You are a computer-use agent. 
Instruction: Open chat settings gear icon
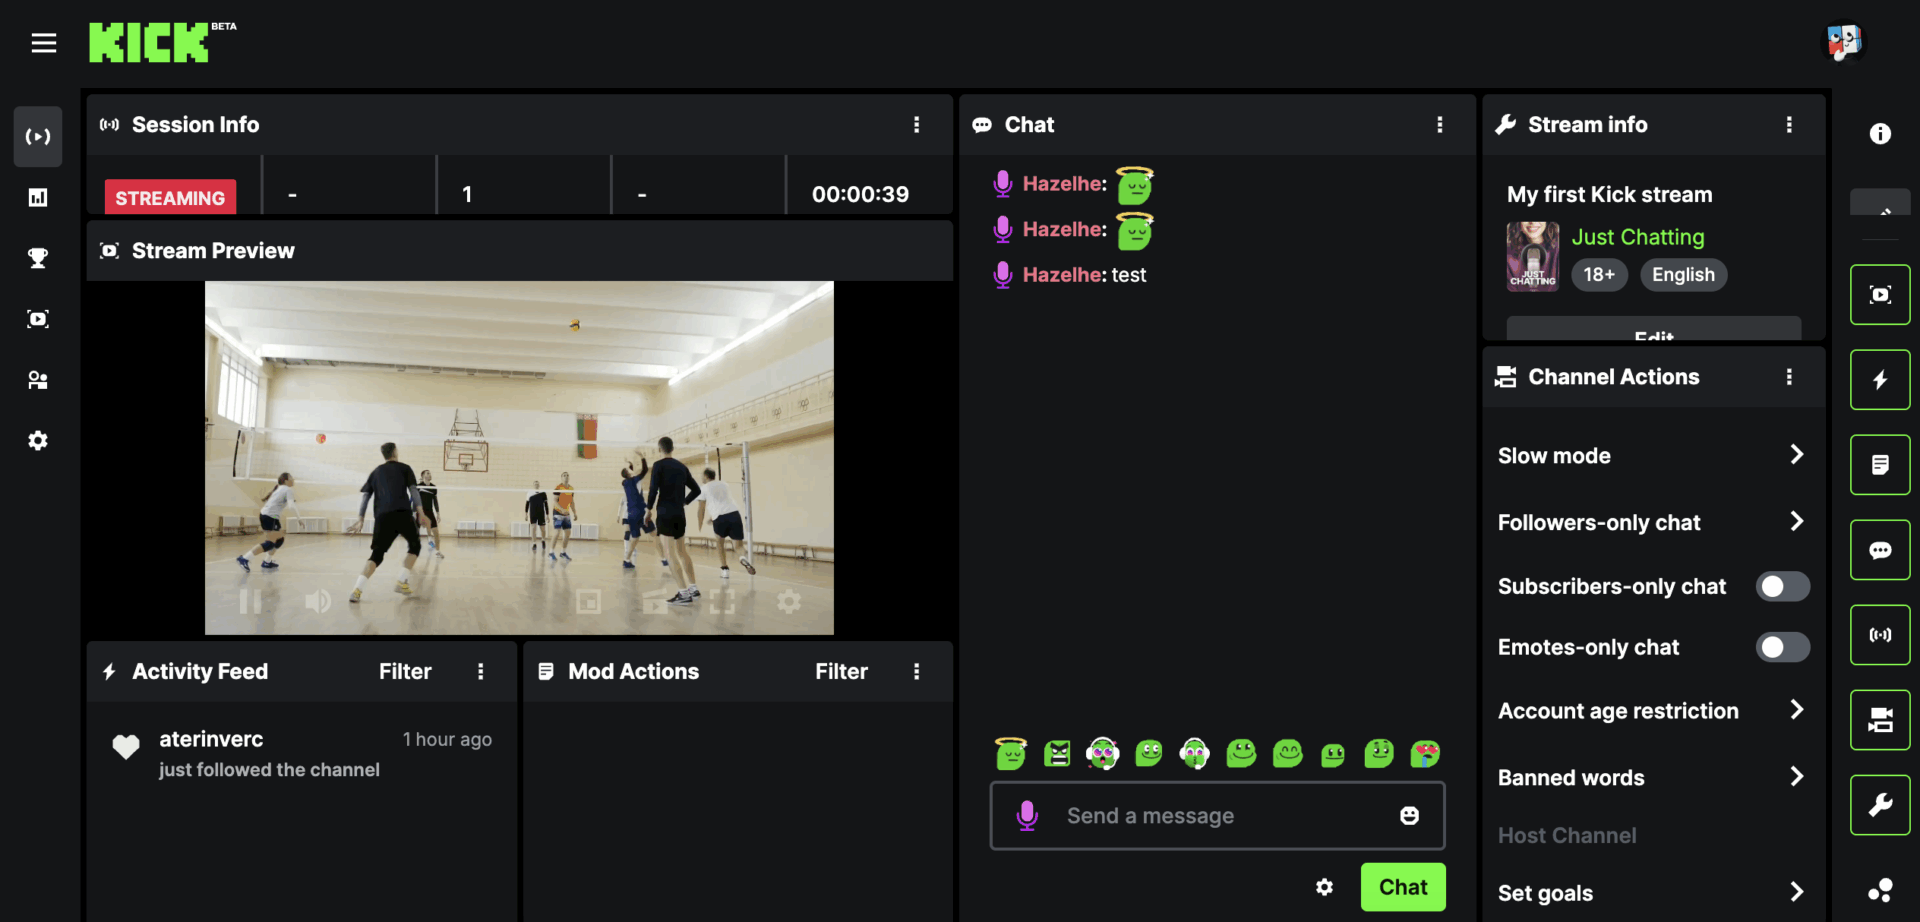[1324, 887]
